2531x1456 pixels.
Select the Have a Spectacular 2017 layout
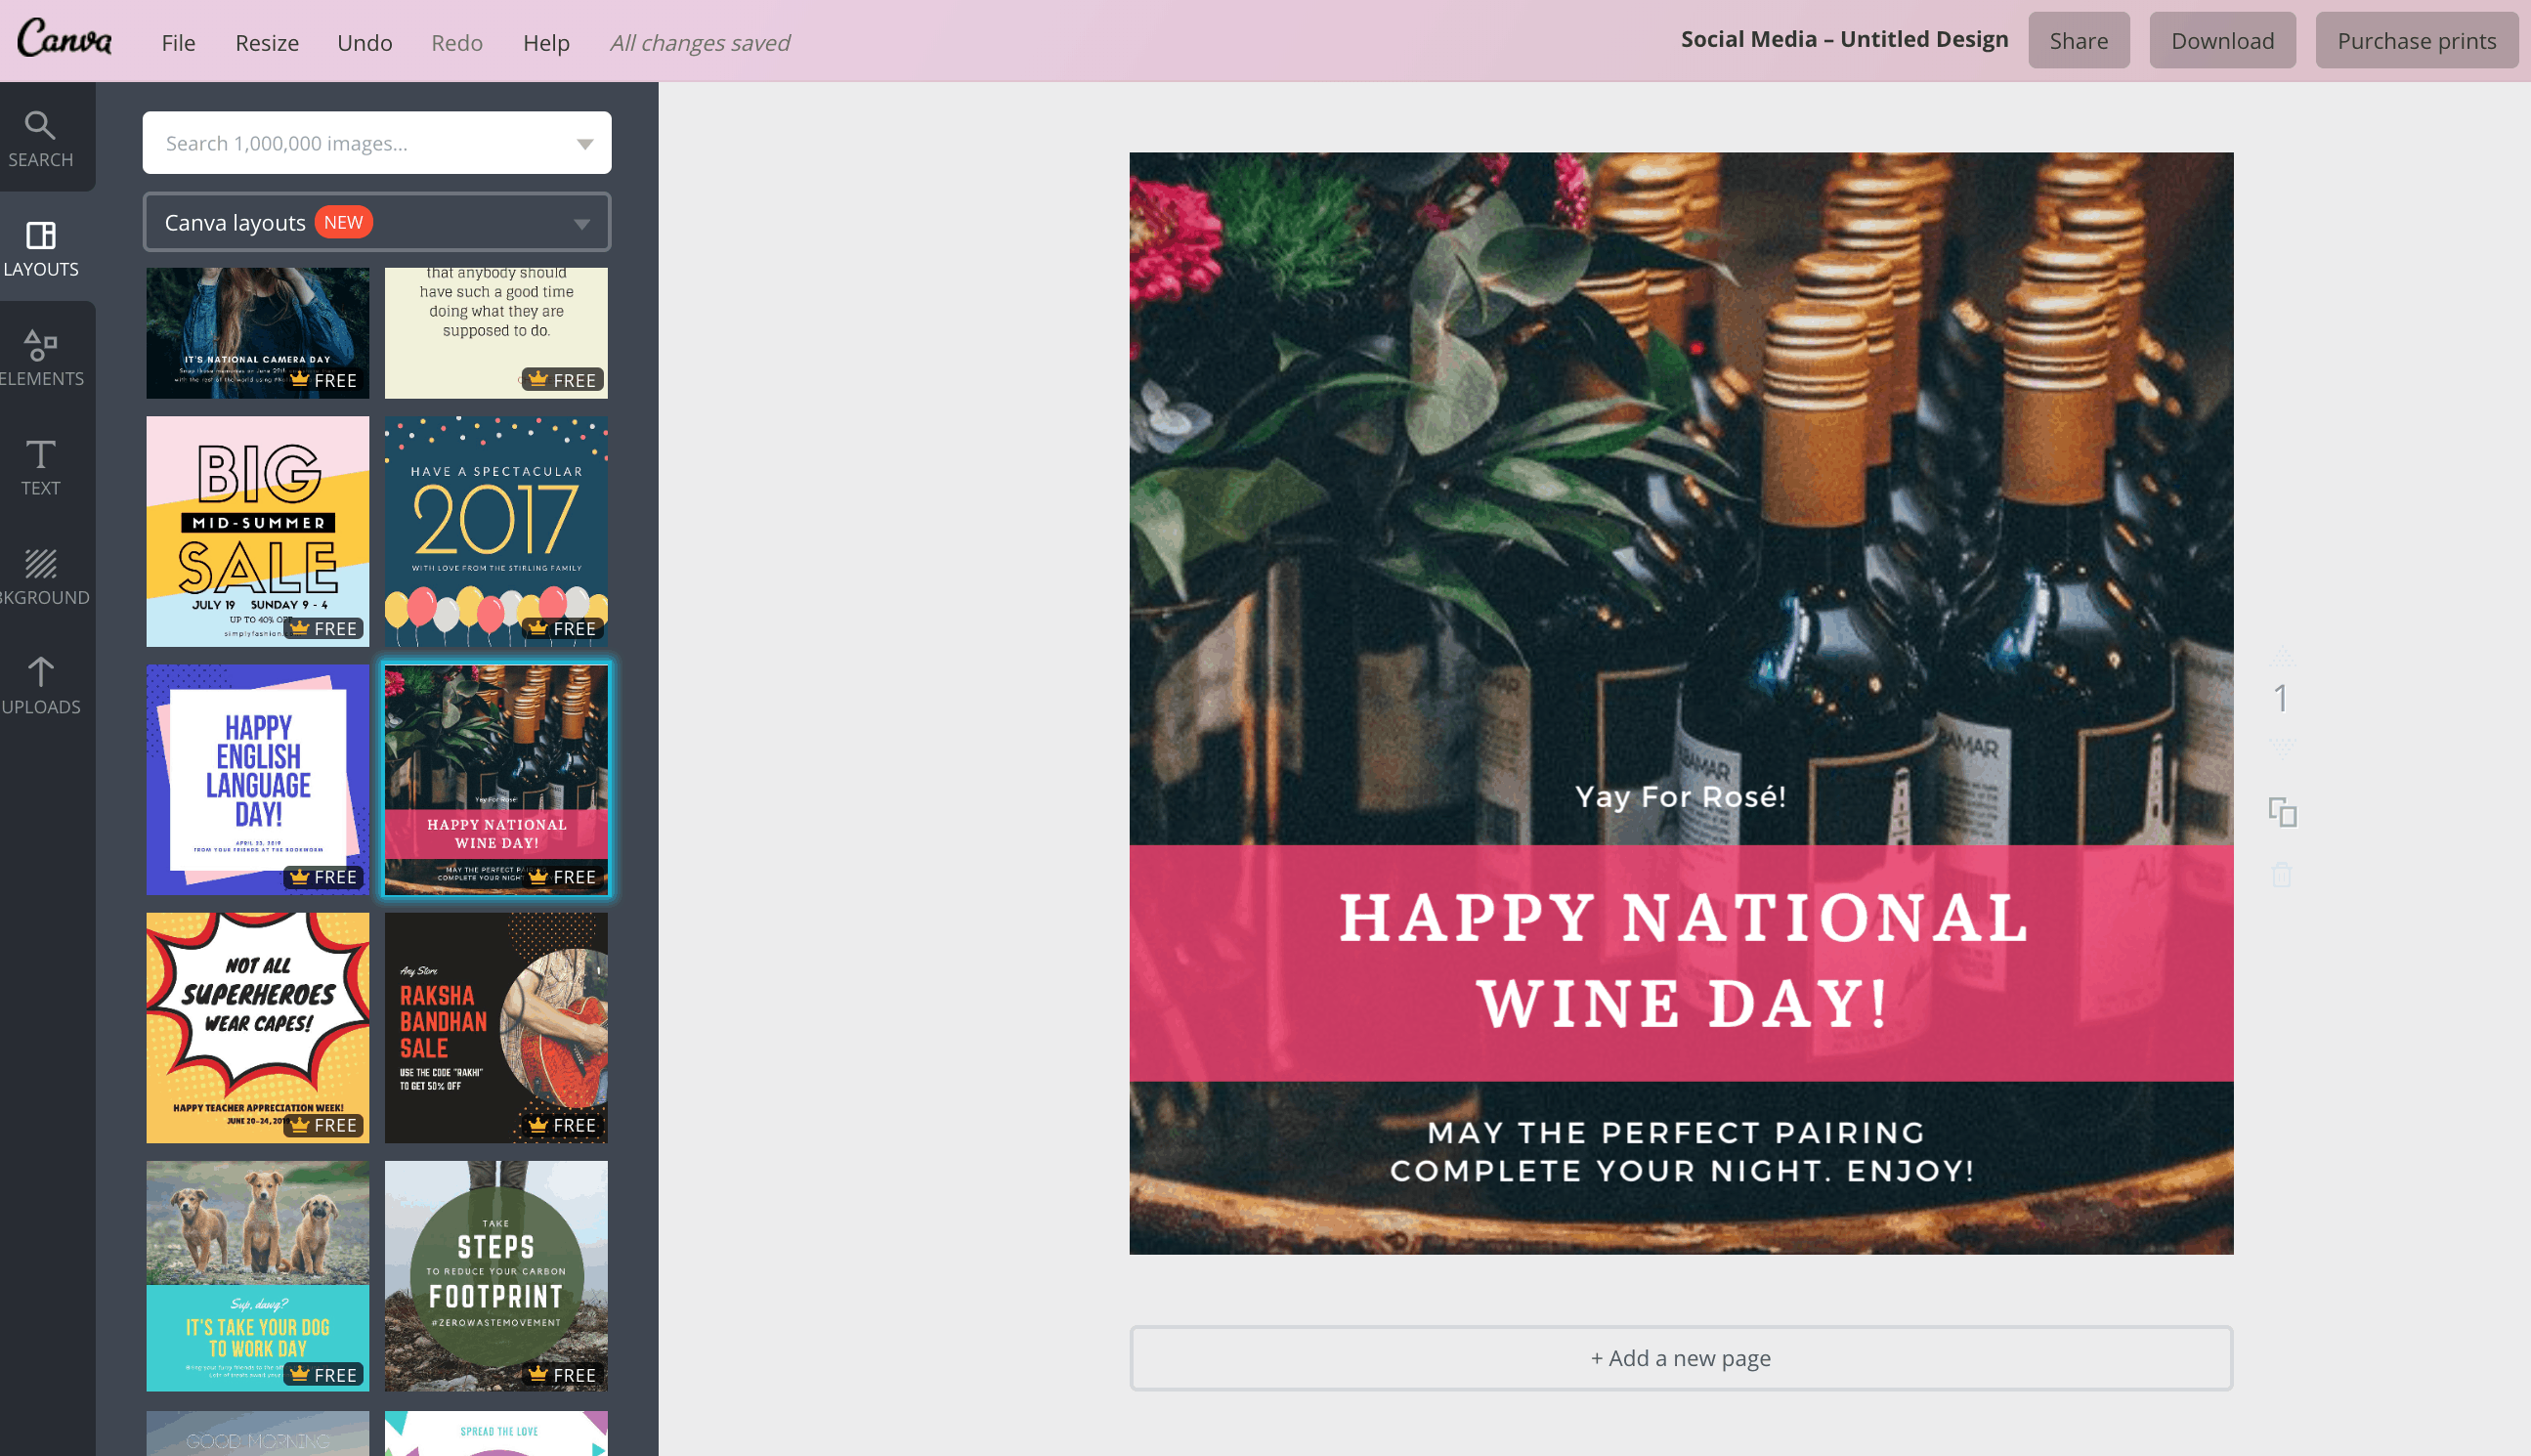tap(496, 531)
